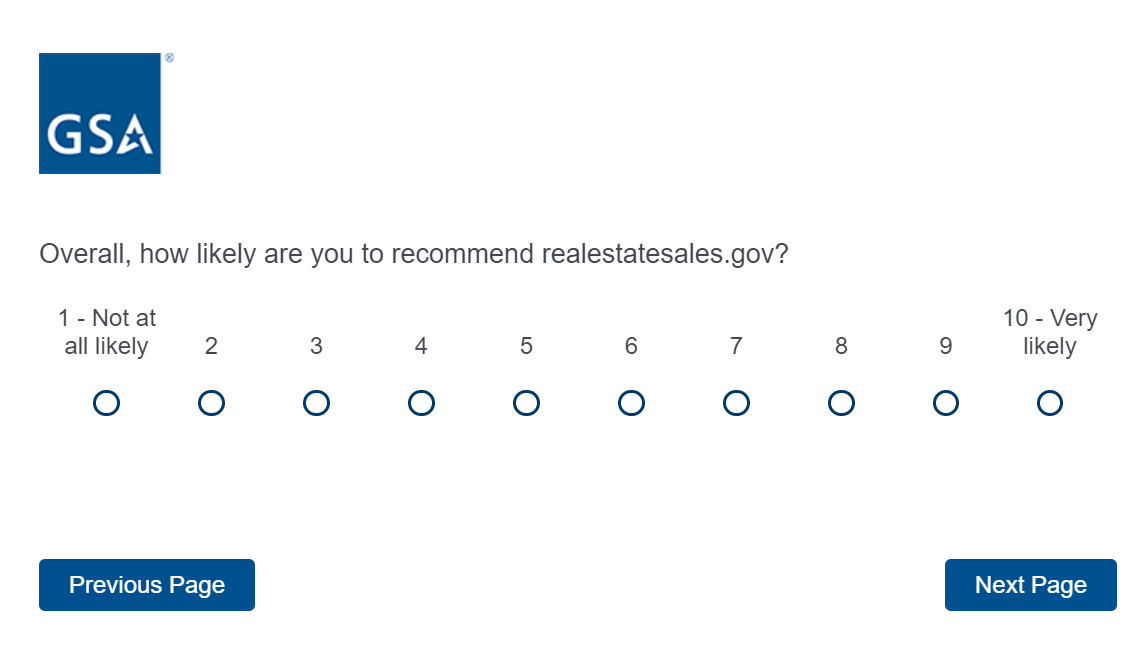Pick the radio button under 4
Screen dimensions: 1141x648
[x=421, y=403]
